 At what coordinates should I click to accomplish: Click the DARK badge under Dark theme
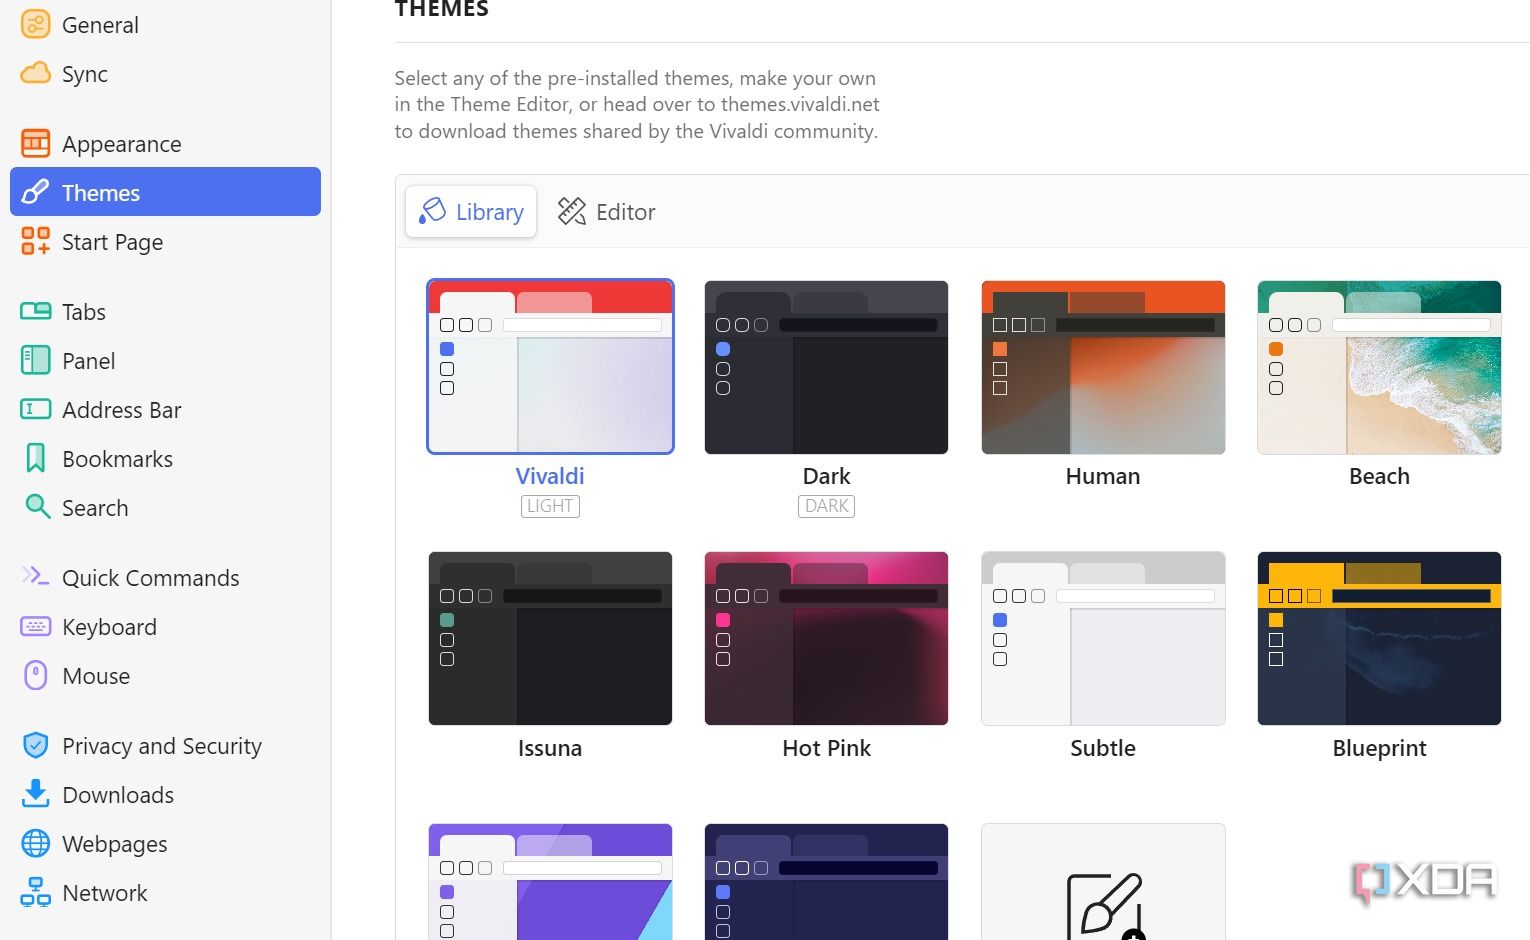826,506
